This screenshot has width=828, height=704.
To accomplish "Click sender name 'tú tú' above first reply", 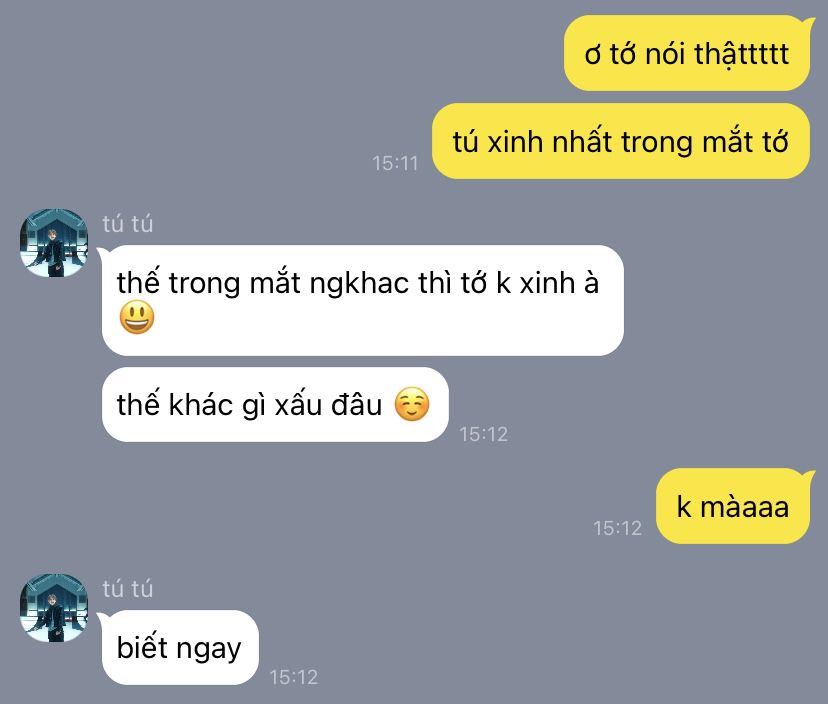I will pos(127,223).
